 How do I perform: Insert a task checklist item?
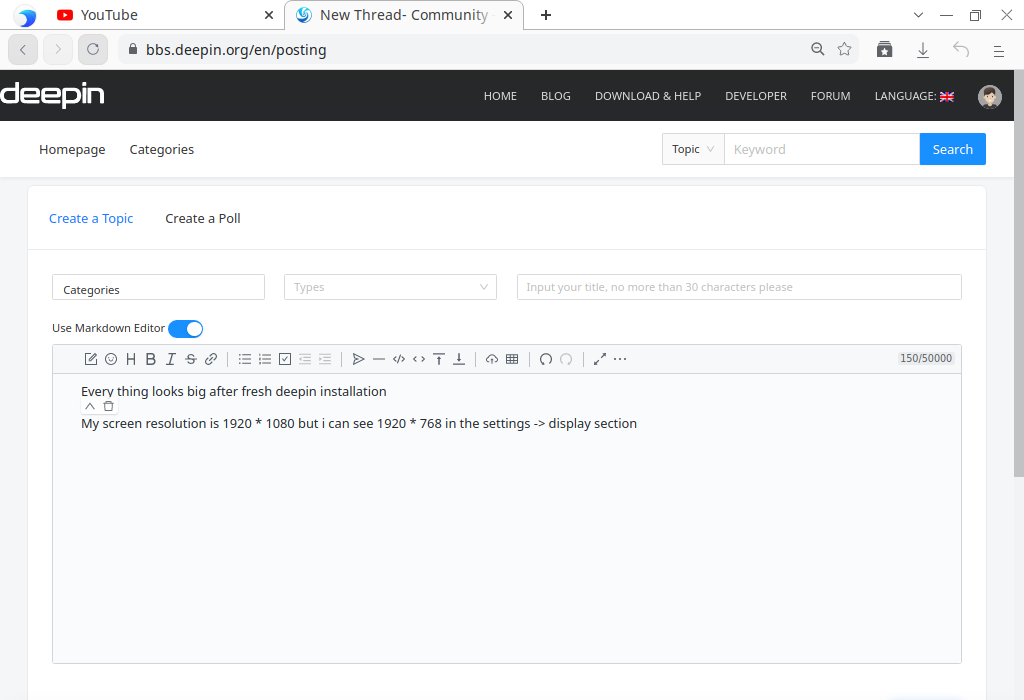(x=285, y=359)
